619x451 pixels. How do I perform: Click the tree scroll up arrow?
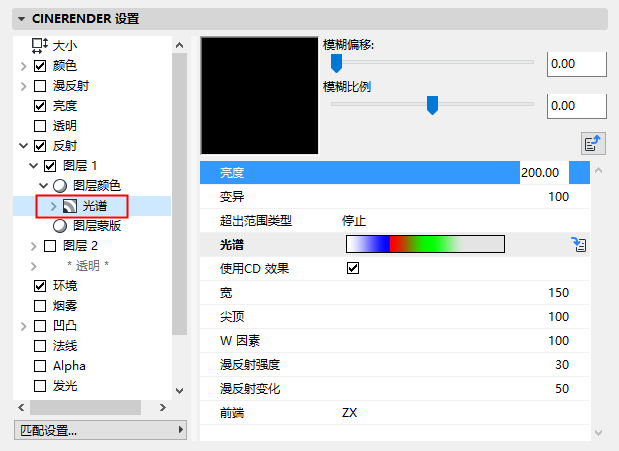coord(180,45)
